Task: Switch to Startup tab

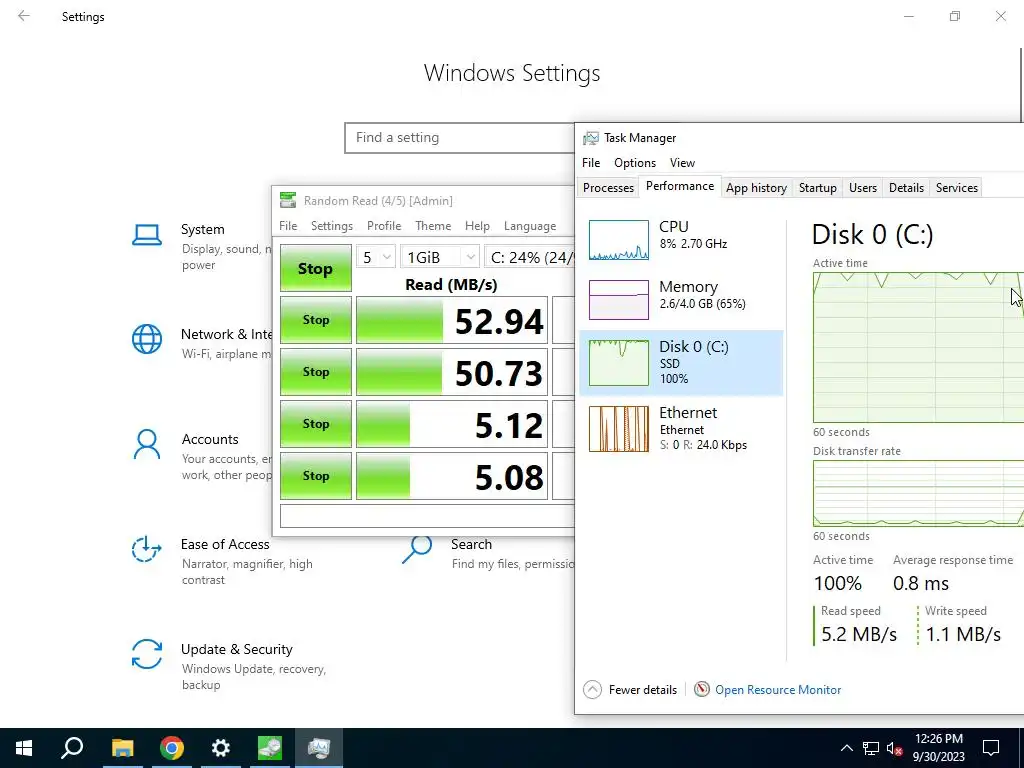Action: [x=818, y=187]
